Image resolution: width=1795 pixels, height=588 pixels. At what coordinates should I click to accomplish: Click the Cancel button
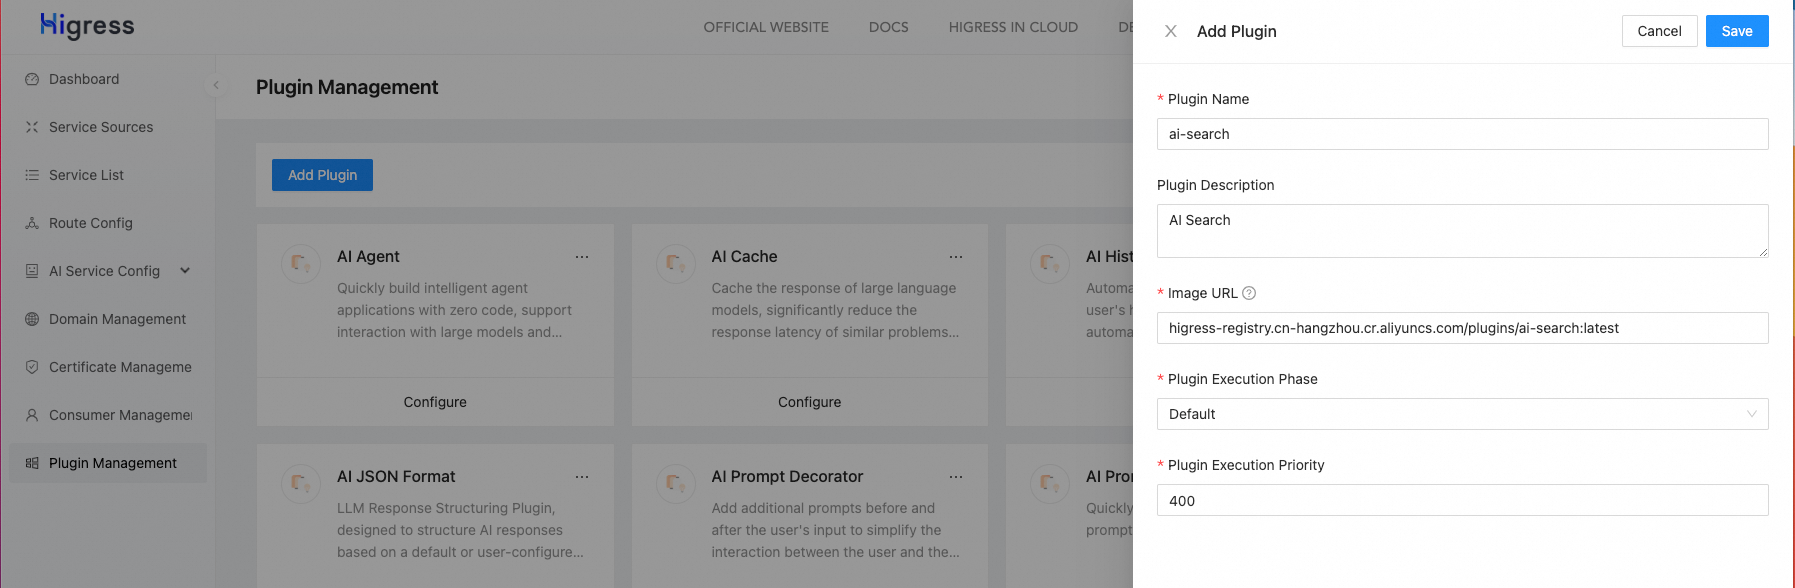[1659, 31]
